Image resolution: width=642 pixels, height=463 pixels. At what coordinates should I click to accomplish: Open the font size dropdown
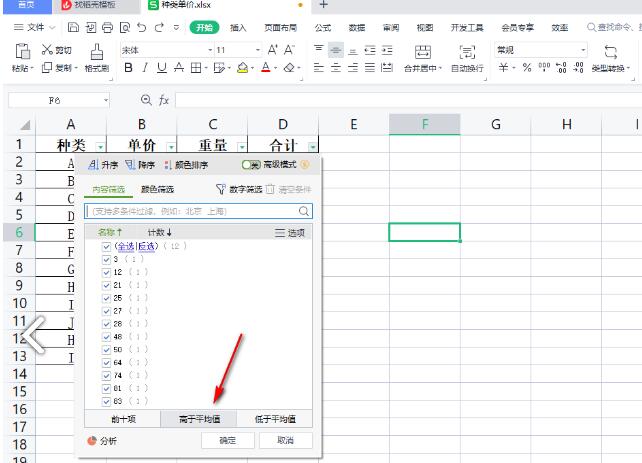tap(258, 50)
